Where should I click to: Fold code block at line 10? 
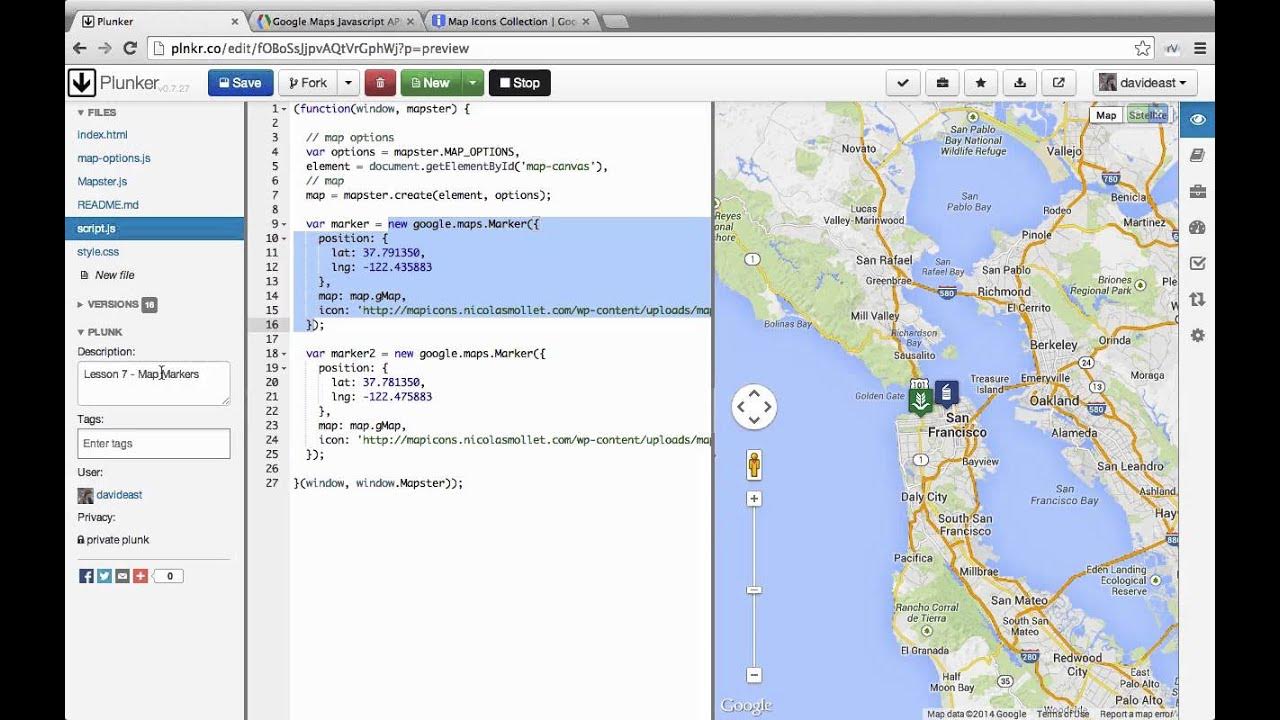[x=286, y=239]
